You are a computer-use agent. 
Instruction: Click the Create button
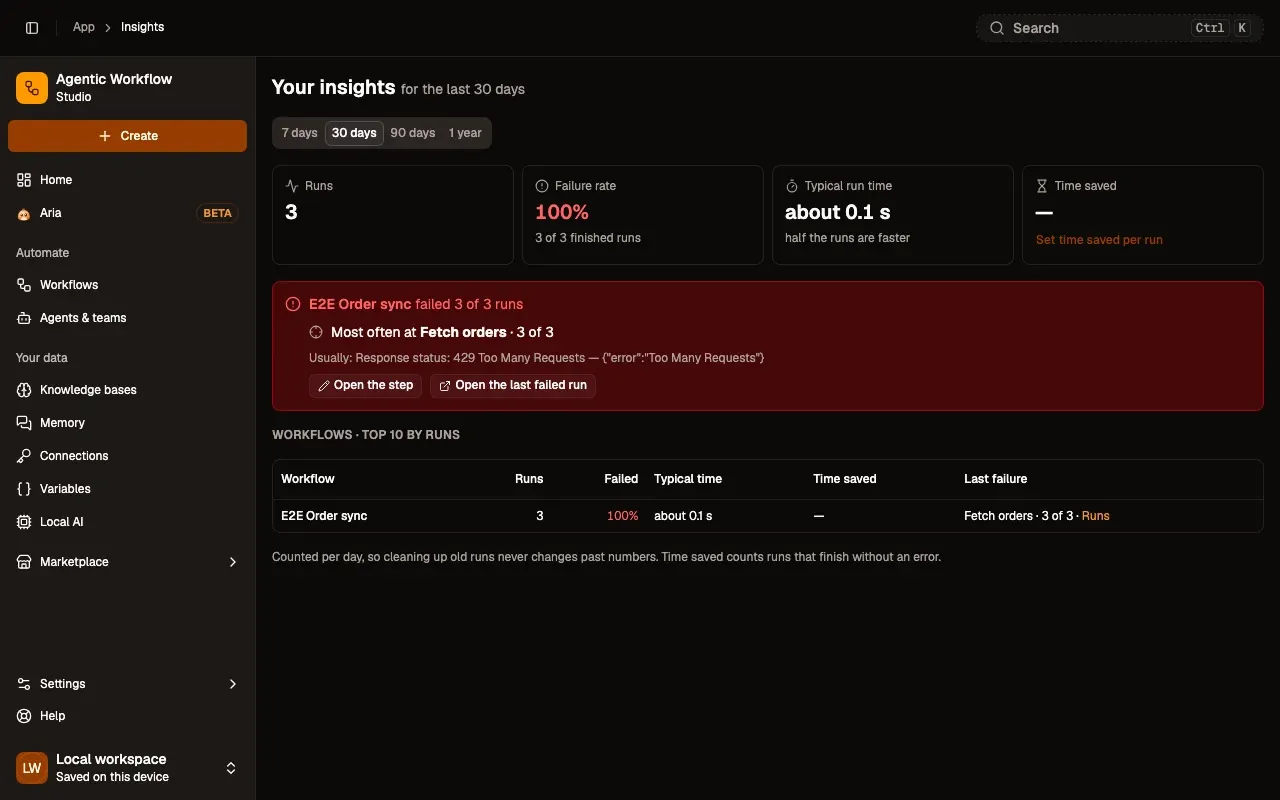(127, 136)
